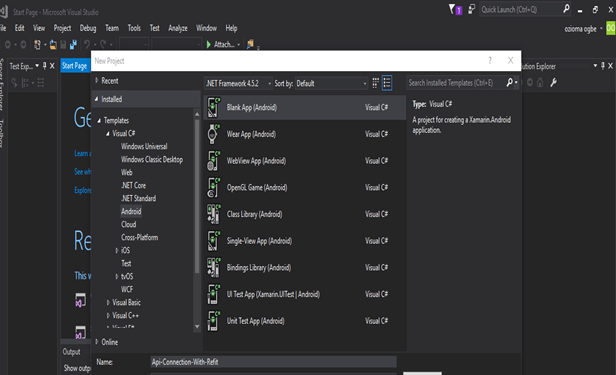The height and width of the screenshot is (375, 616).
Task: Select the Blank App (Android) template icon
Action: pyautogui.click(x=213, y=108)
